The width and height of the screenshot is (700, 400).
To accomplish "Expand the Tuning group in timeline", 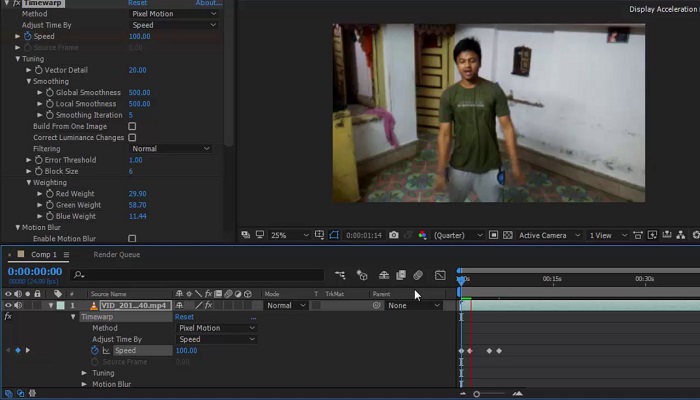I will pyautogui.click(x=85, y=373).
